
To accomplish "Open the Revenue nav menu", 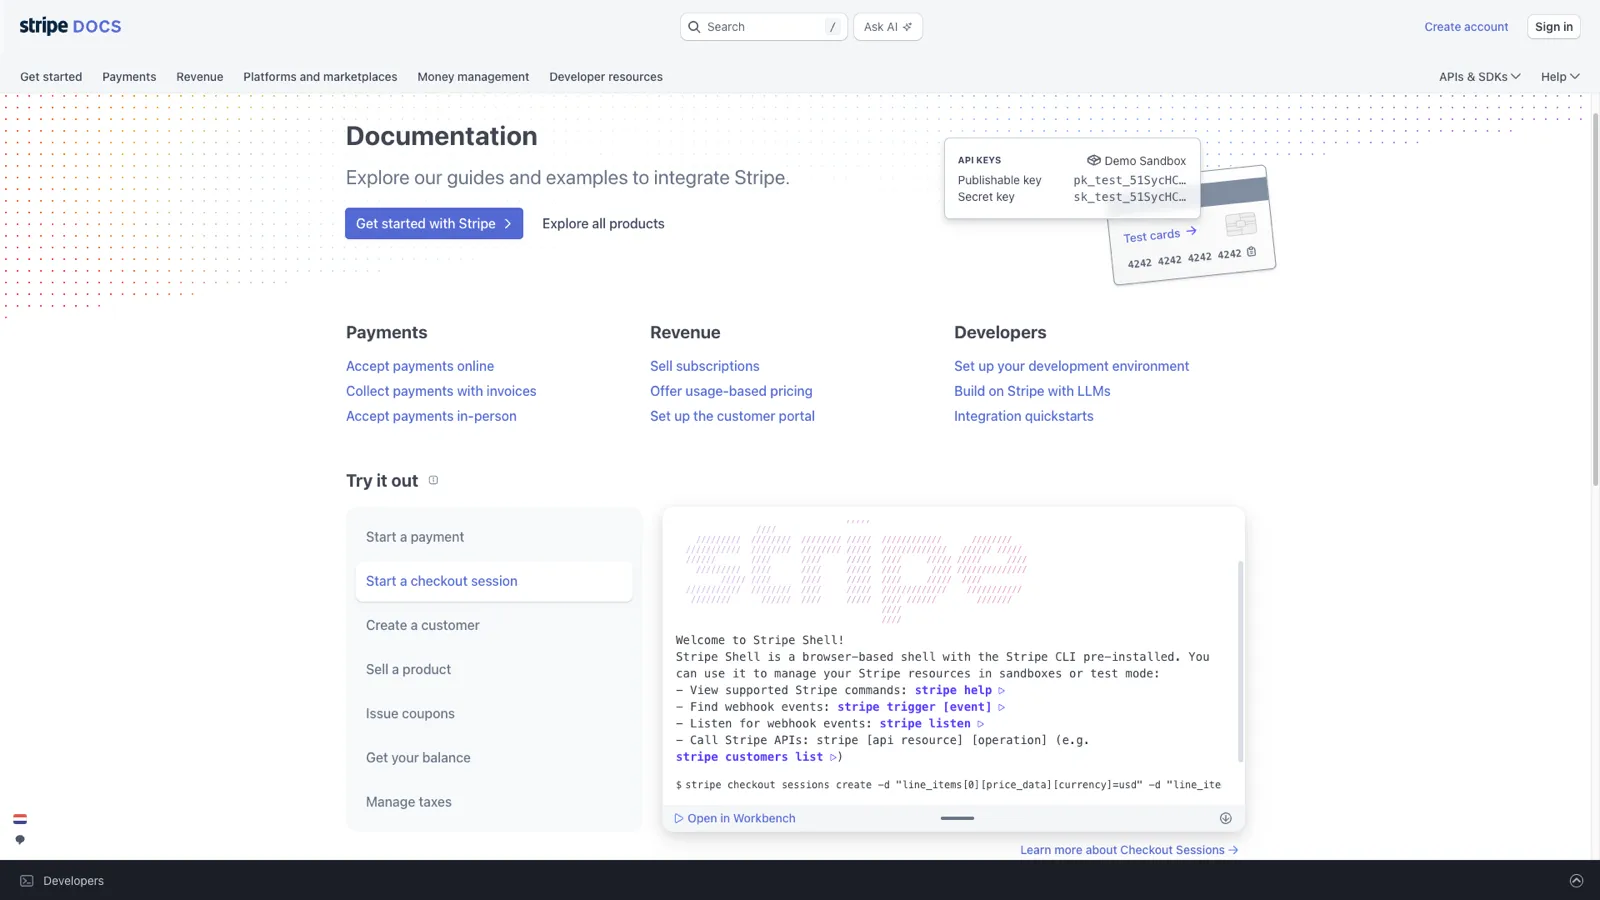I will (200, 77).
